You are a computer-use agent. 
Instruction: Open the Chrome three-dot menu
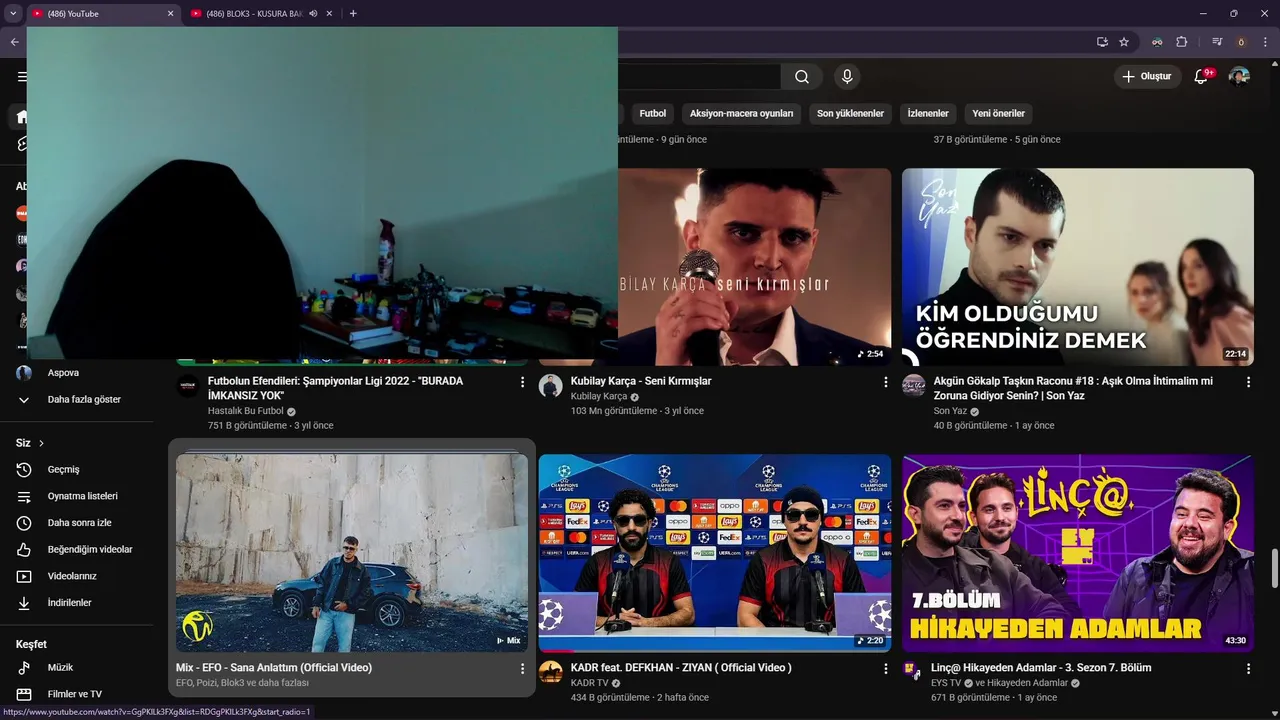click(x=1265, y=42)
